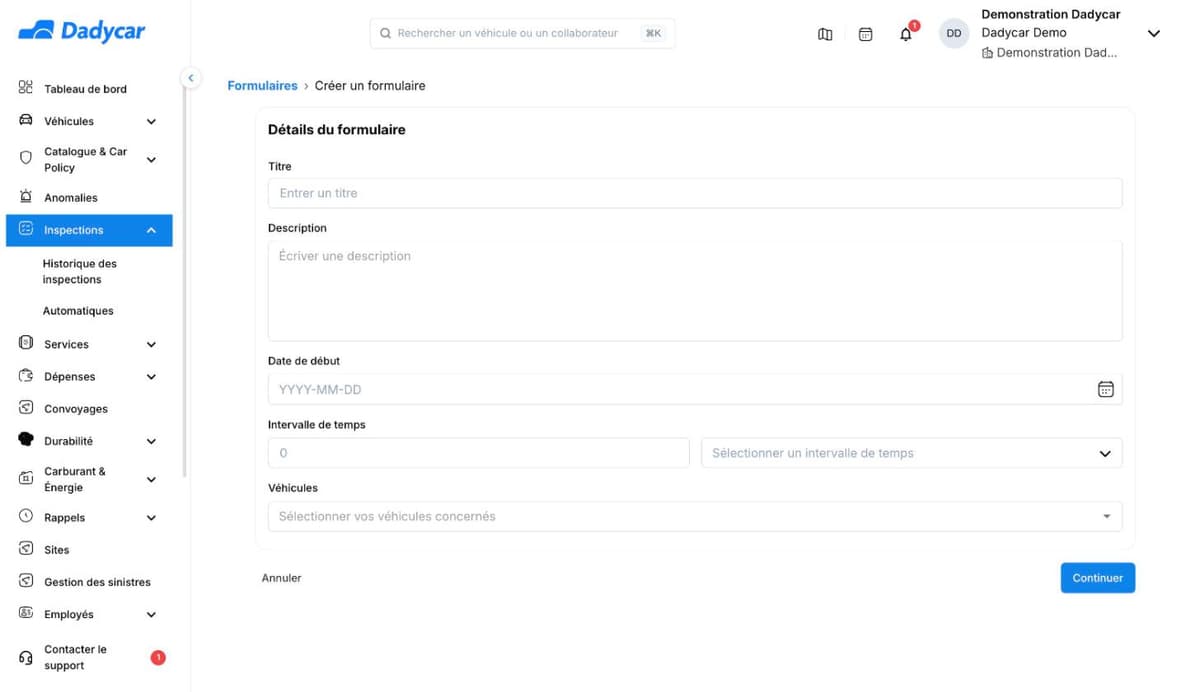Image resolution: width=1200 pixels, height=692 pixels.
Task: Click the Carburant & Énergie fuel icon
Action: coord(26,479)
